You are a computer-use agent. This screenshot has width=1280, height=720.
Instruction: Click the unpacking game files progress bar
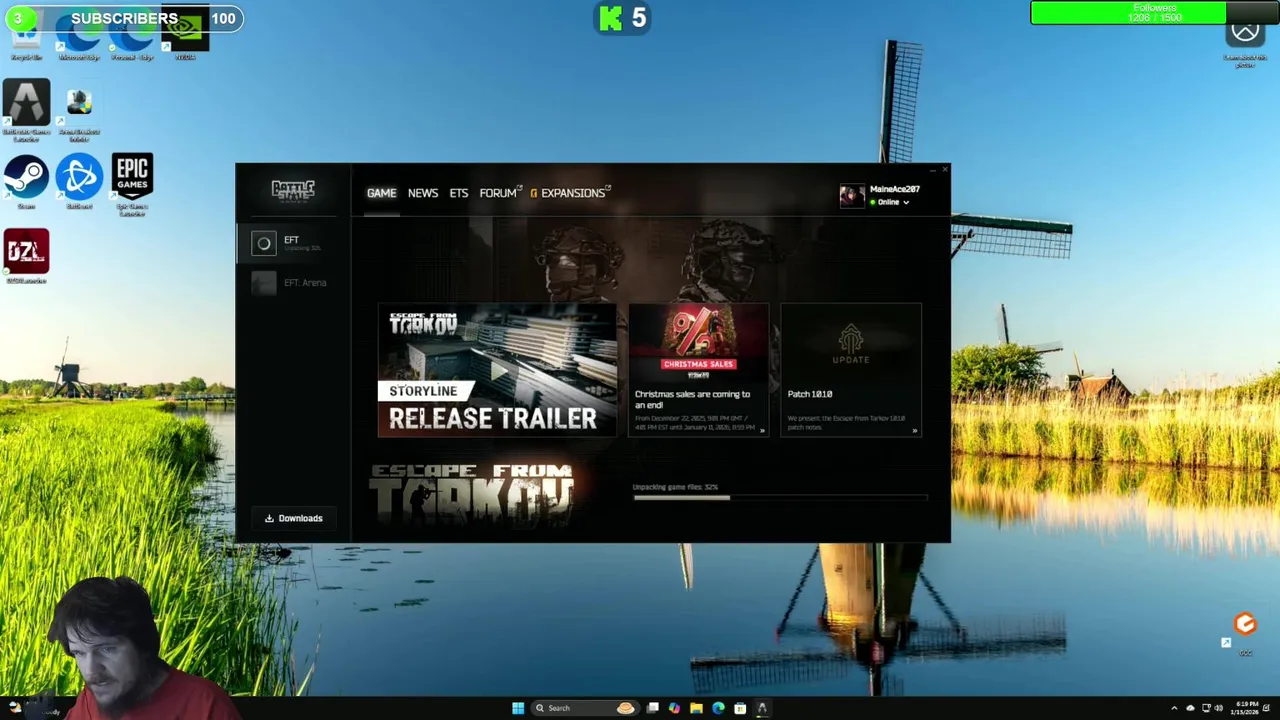(x=780, y=497)
